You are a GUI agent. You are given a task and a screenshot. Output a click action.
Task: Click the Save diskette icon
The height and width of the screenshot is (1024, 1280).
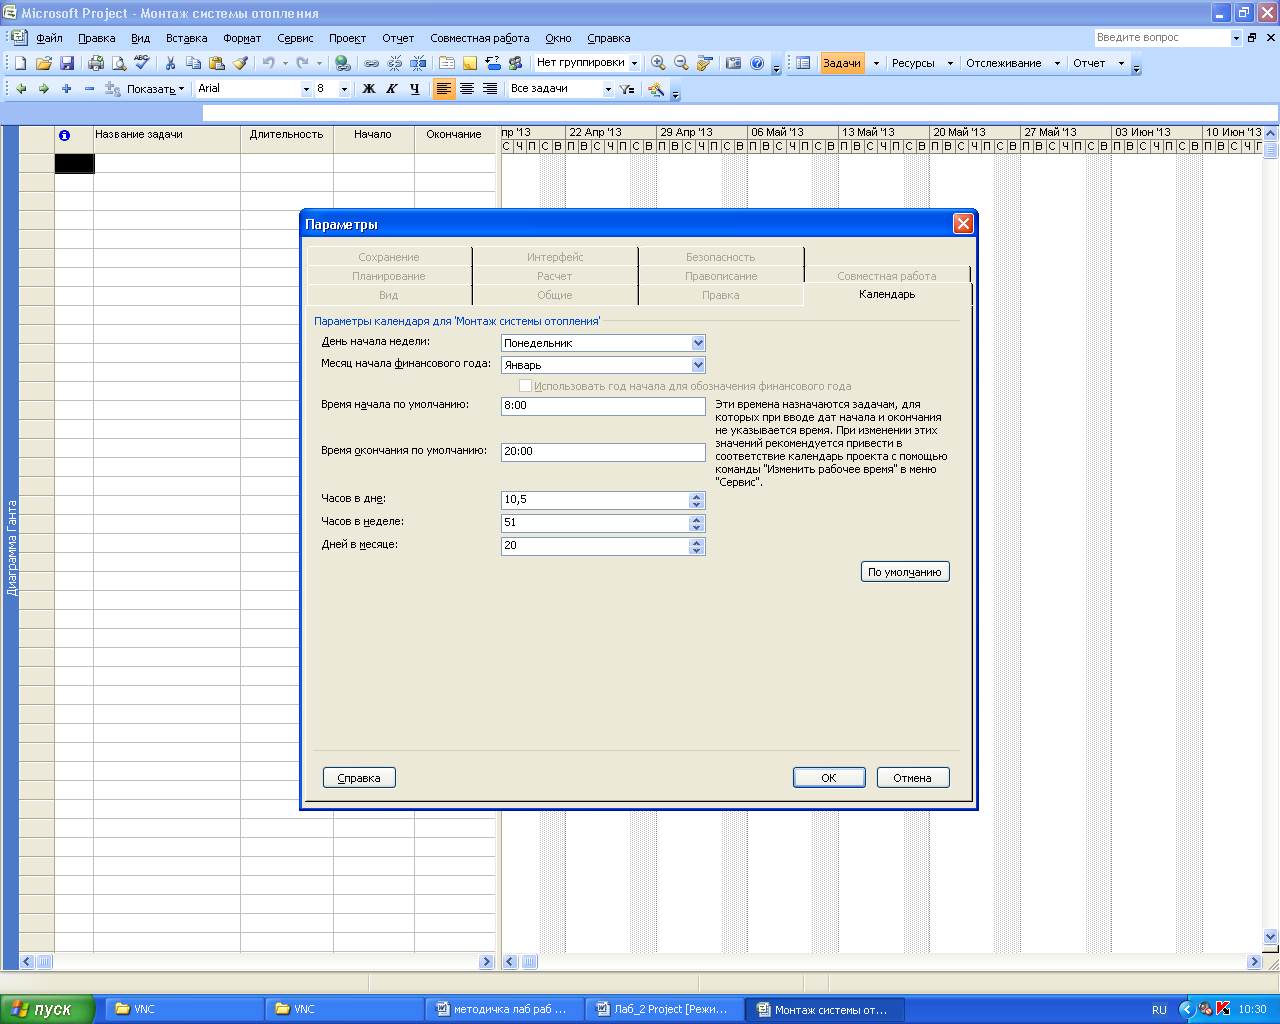tap(67, 63)
